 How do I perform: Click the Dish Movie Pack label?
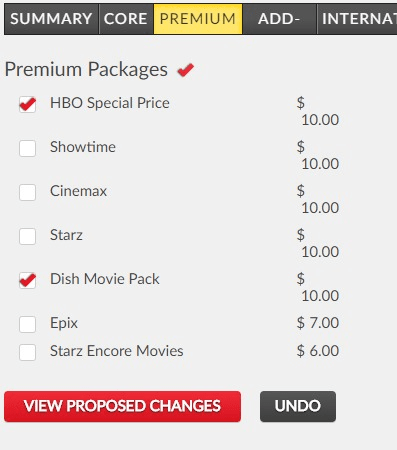[x=105, y=279]
